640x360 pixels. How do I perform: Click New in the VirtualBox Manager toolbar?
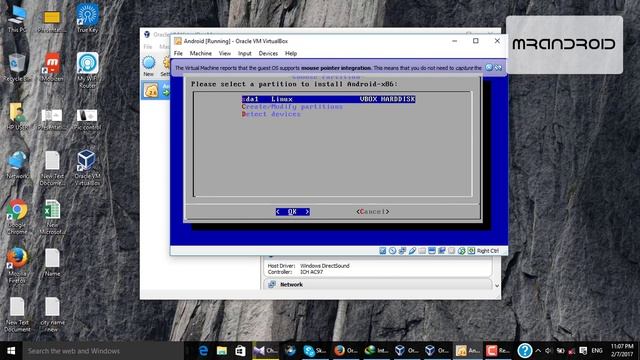tap(149, 67)
